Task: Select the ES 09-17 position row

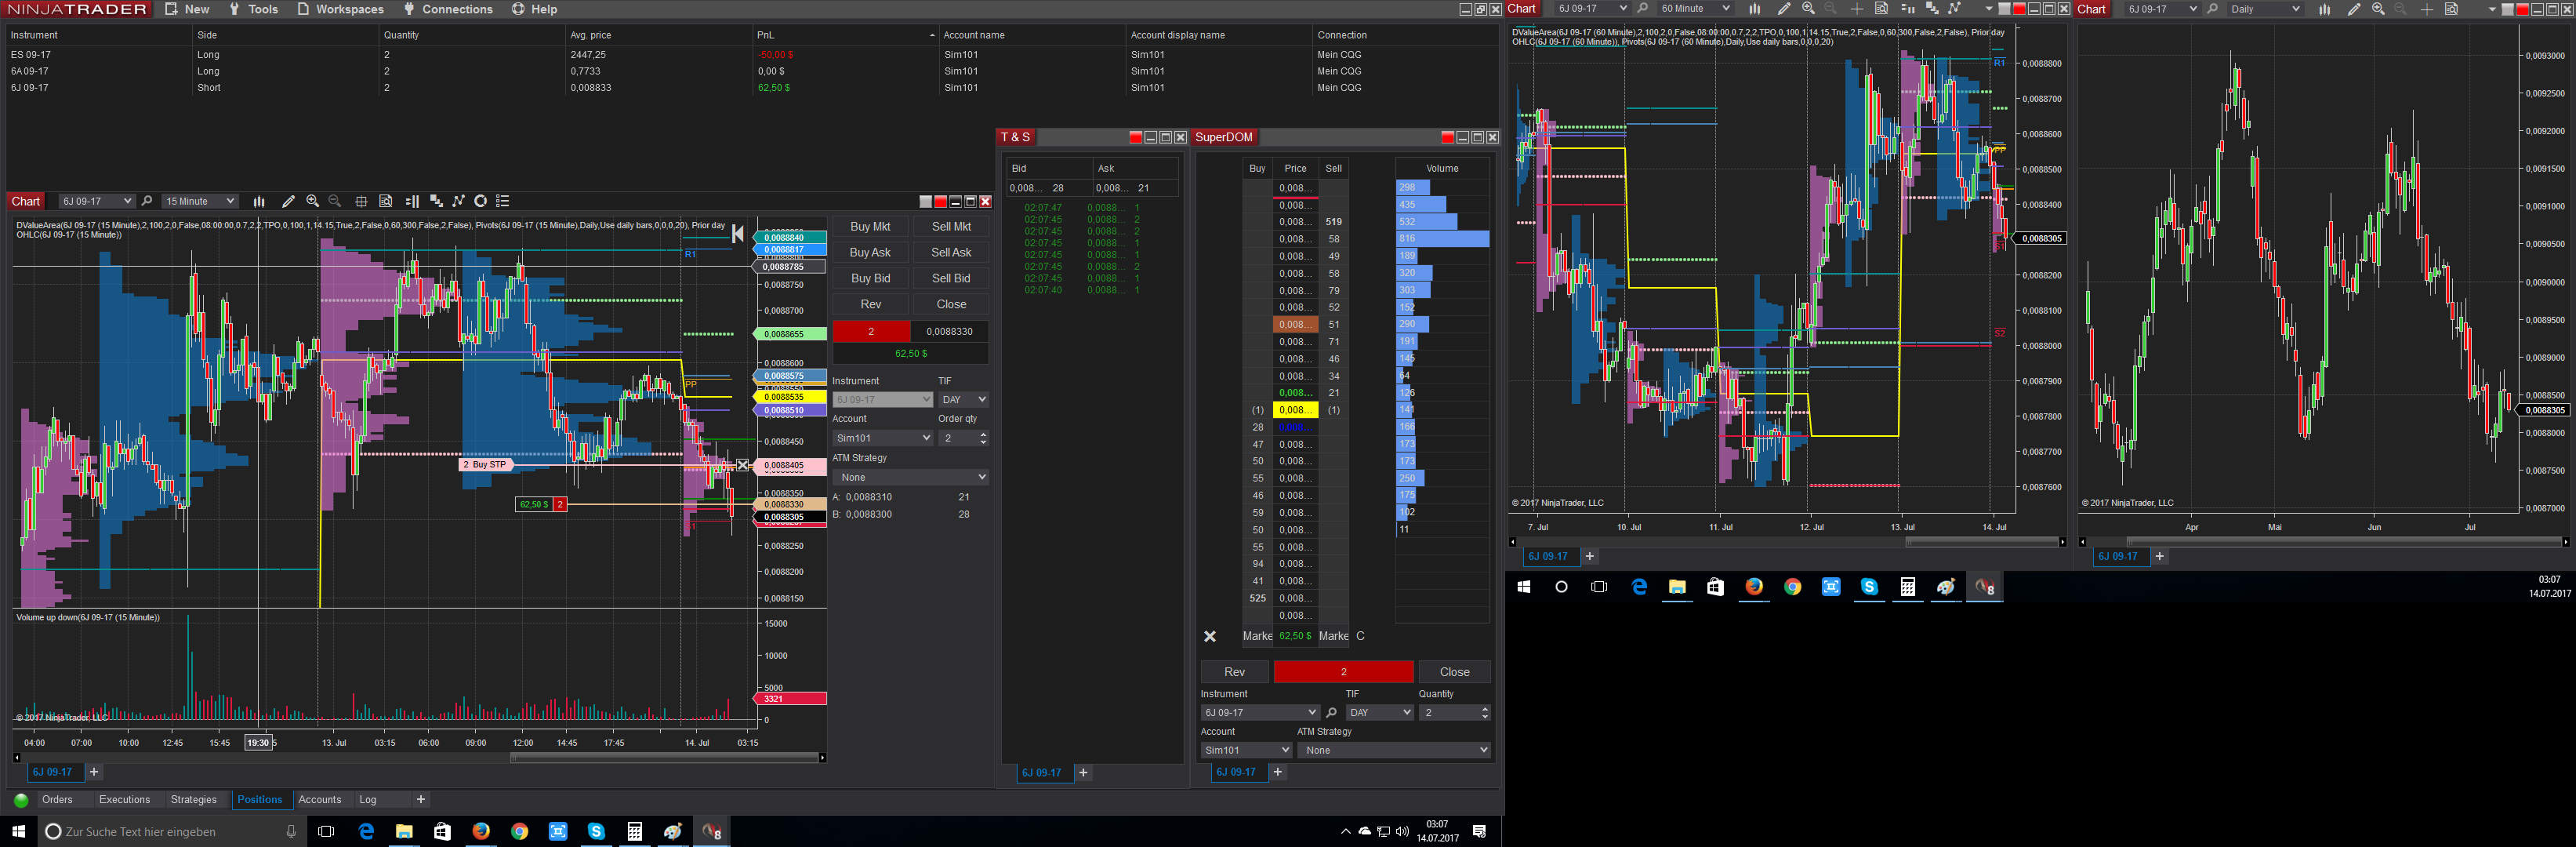Action: pyautogui.click(x=750, y=55)
